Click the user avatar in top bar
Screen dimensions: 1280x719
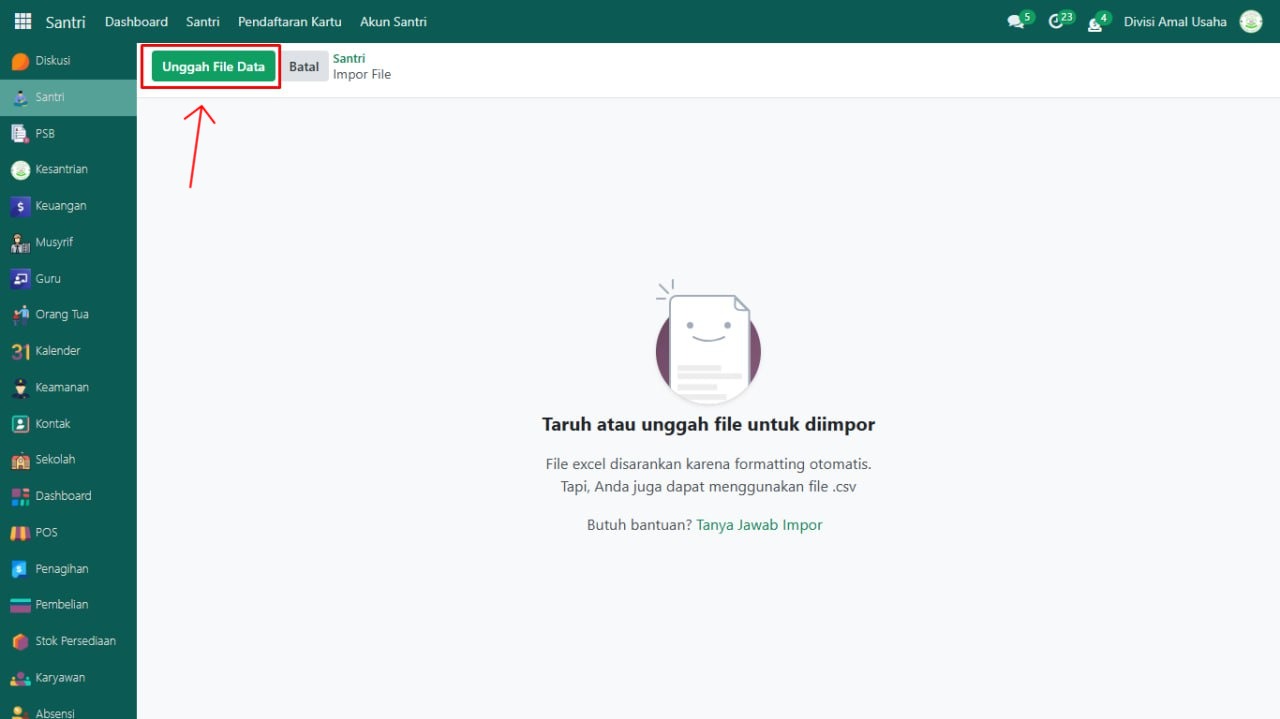[1251, 22]
